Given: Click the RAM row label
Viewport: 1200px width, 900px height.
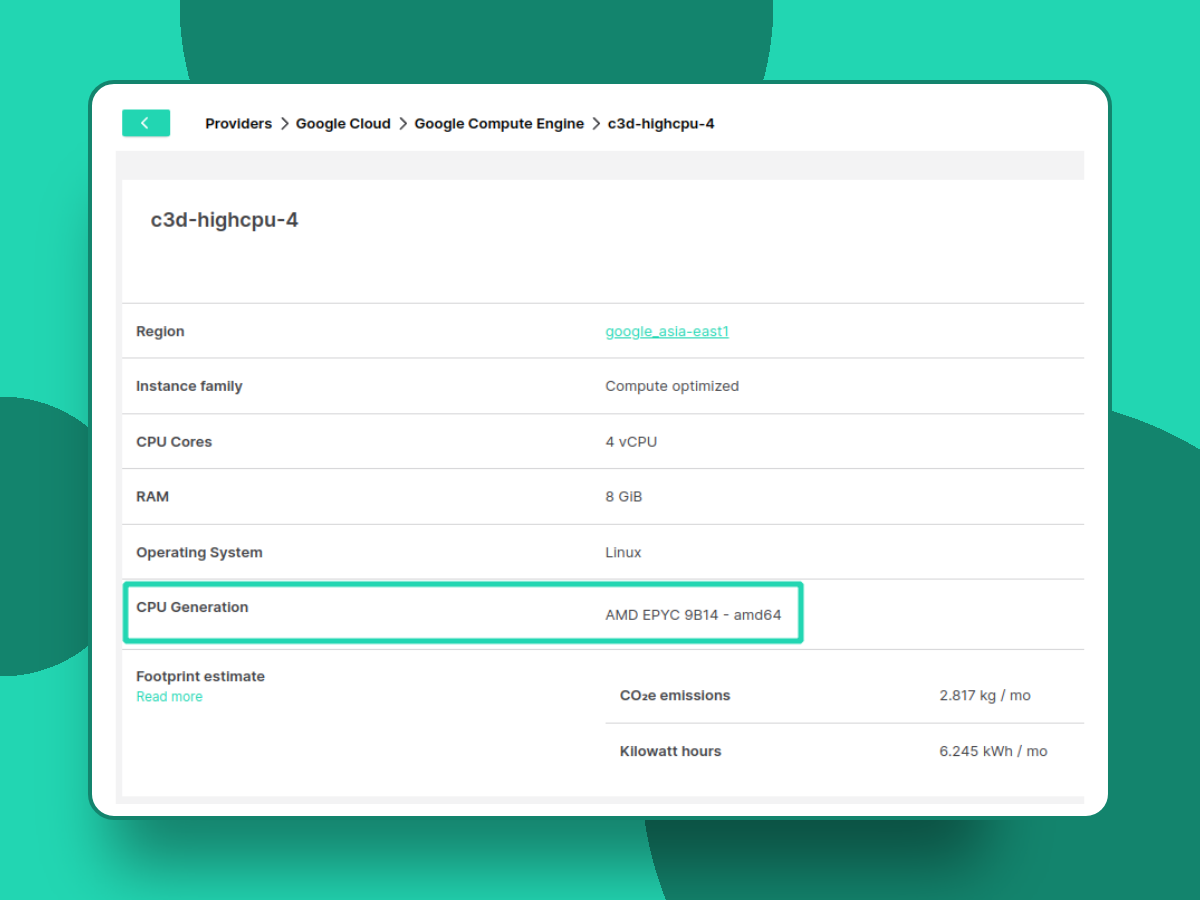Looking at the screenshot, I should click(152, 497).
